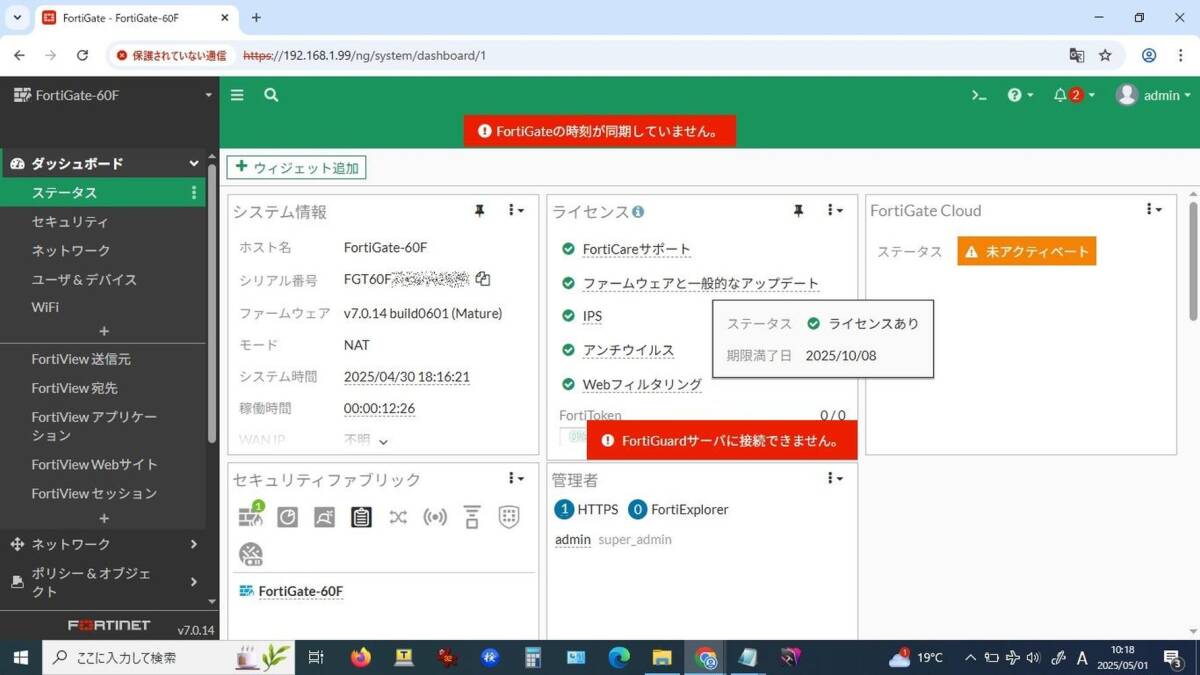Click the wireless access point fabric icon
1200x675 pixels.
[x=435, y=517]
